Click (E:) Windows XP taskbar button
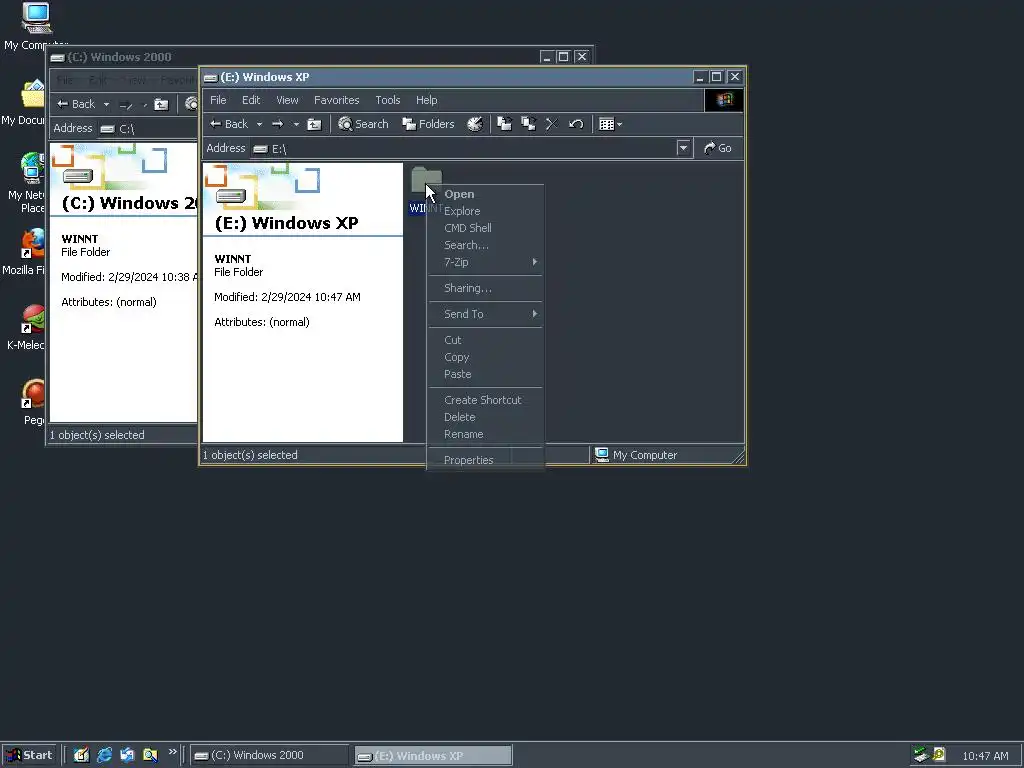The width and height of the screenshot is (1024, 768). (434, 756)
